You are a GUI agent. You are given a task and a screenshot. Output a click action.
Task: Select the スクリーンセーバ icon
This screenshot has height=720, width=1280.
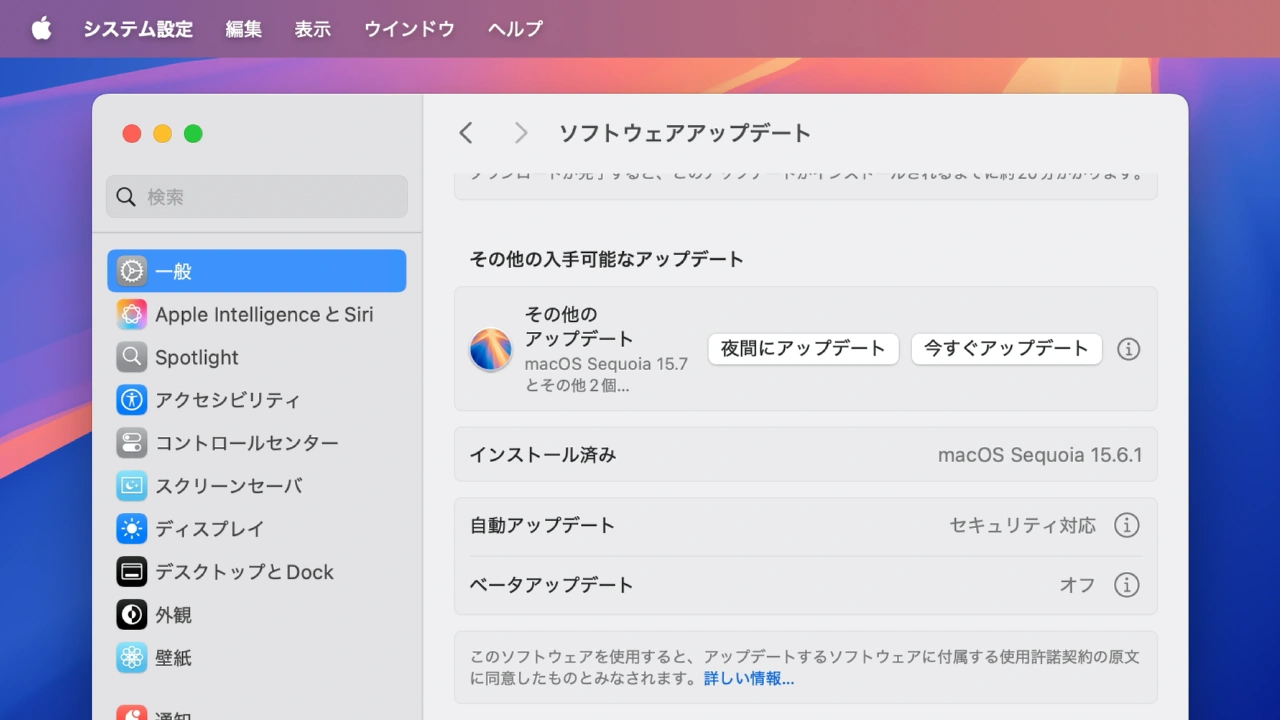click(131, 486)
